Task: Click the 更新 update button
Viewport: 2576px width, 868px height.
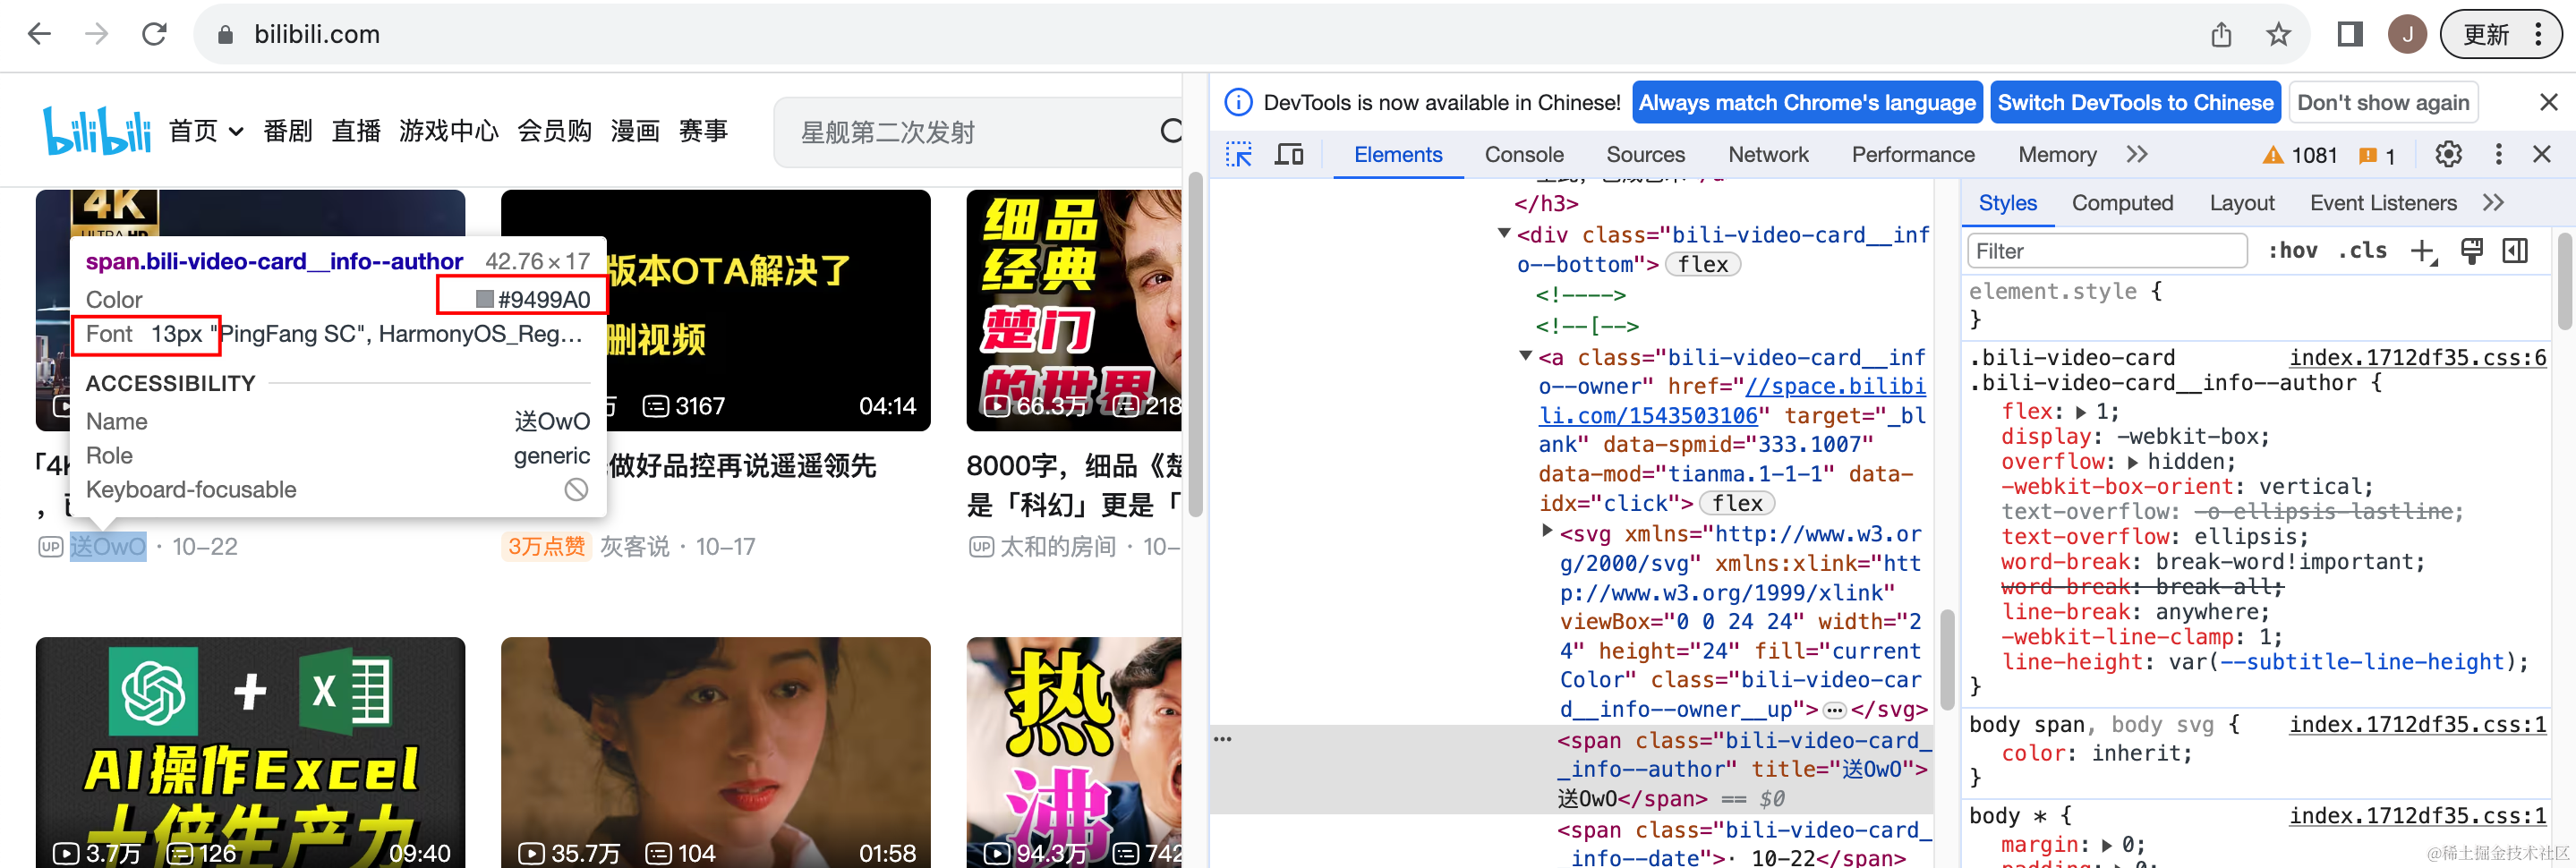Action: pos(2502,35)
